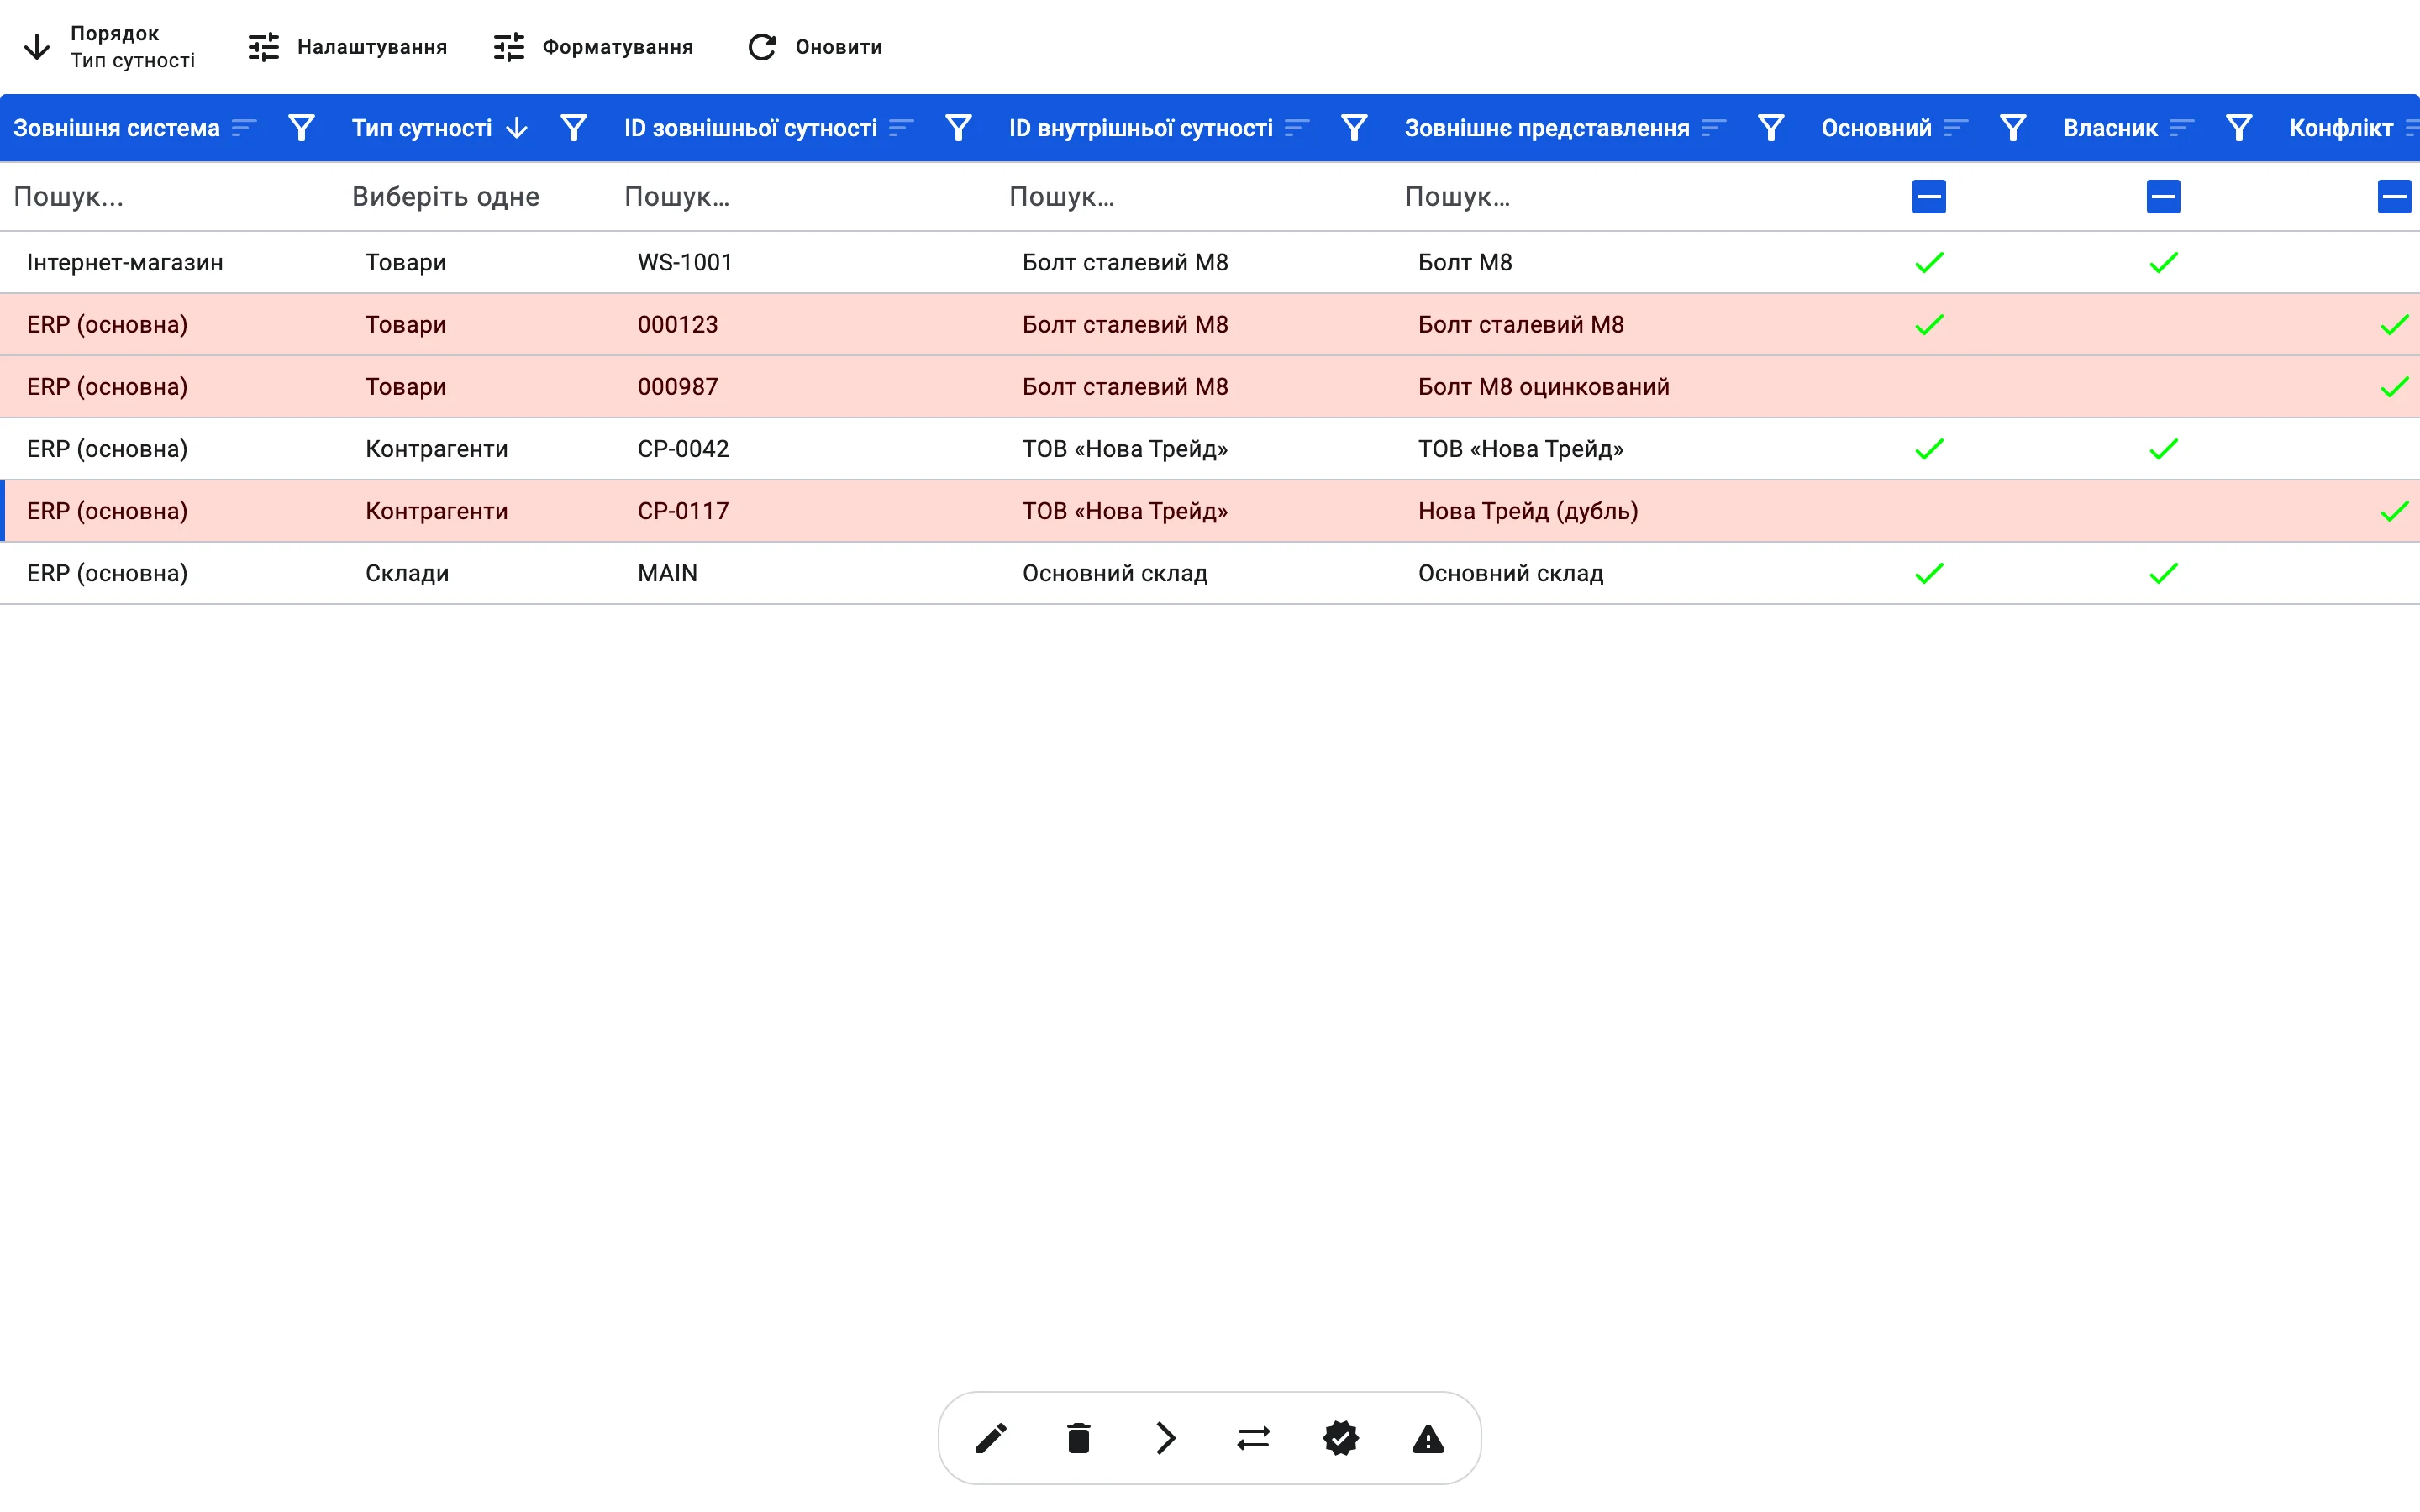Viewport: 2420px width, 1512px height.
Task: Click the verified badge icon in bottom toolbar
Action: point(1341,1438)
